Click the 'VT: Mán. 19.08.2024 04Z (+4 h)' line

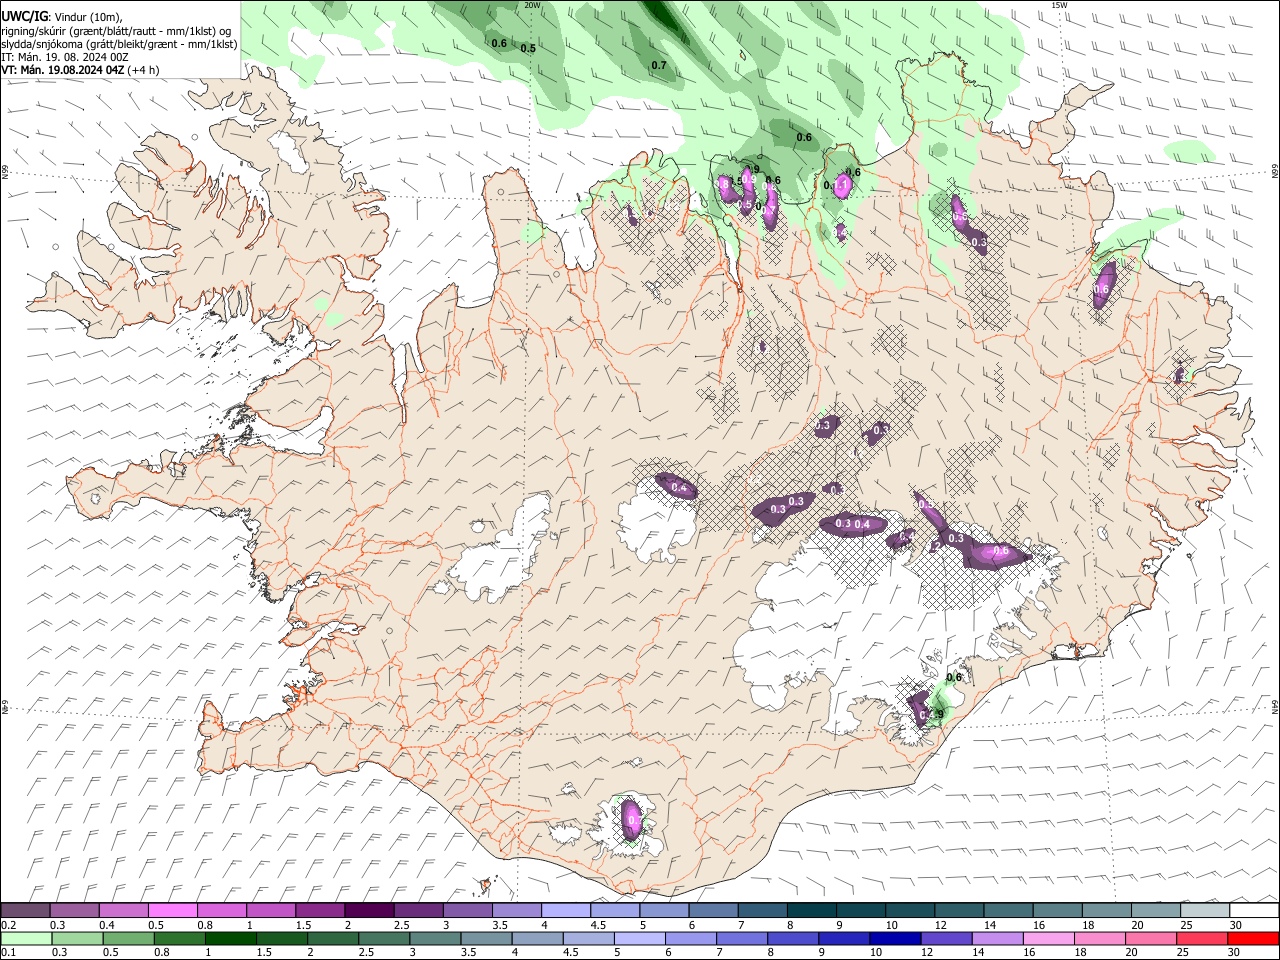pyautogui.click(x=80, y=70)
